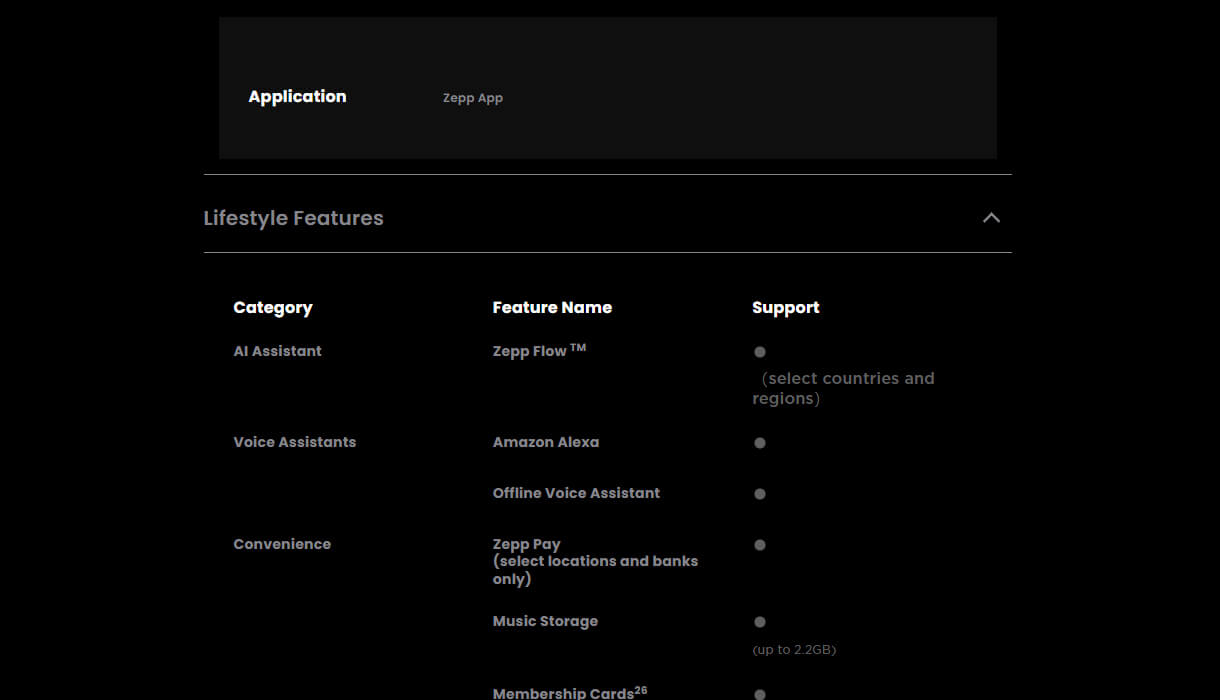Click the Zepp Flow feature name
Screen dimensions: 1220x700
530,351
